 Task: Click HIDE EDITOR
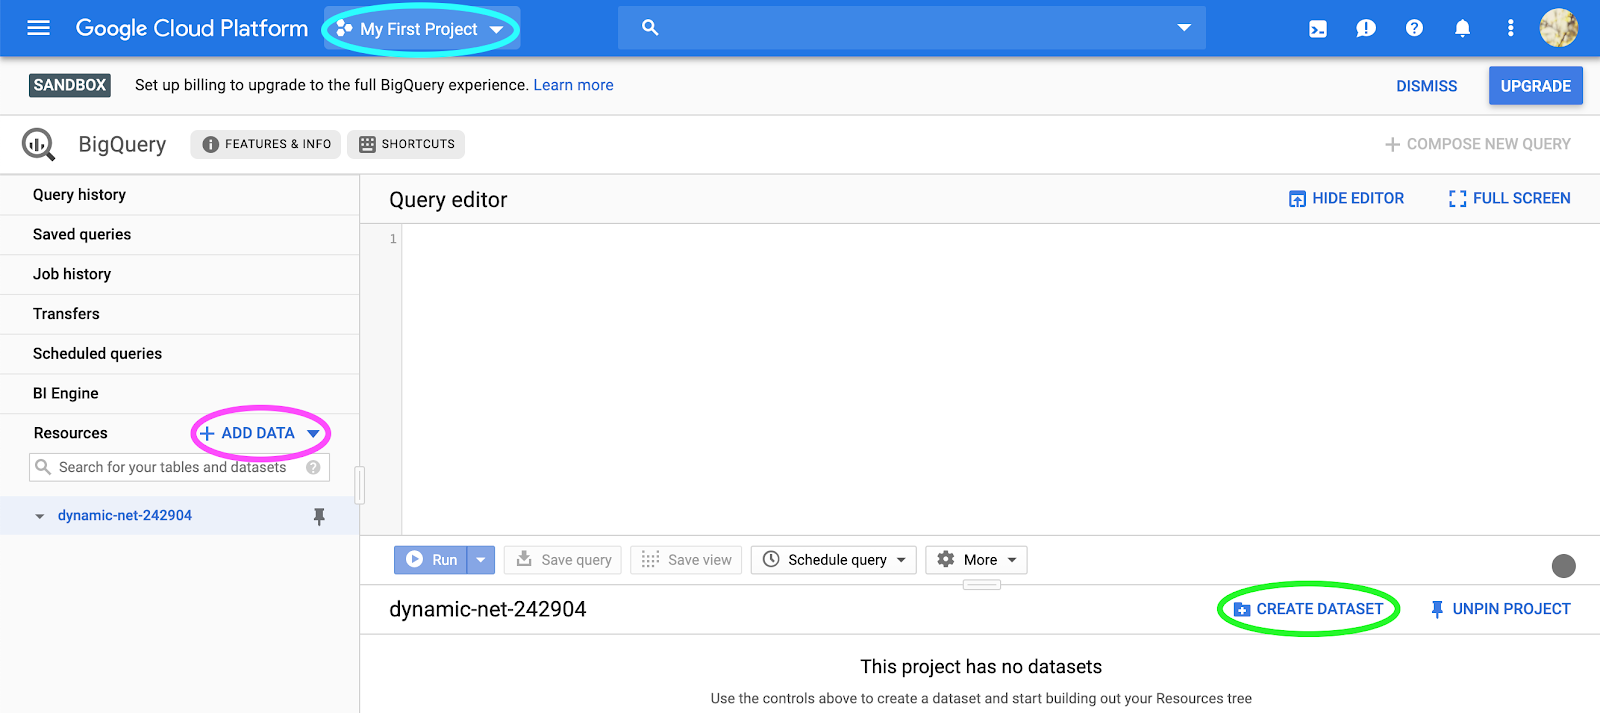pos(1346,198)
